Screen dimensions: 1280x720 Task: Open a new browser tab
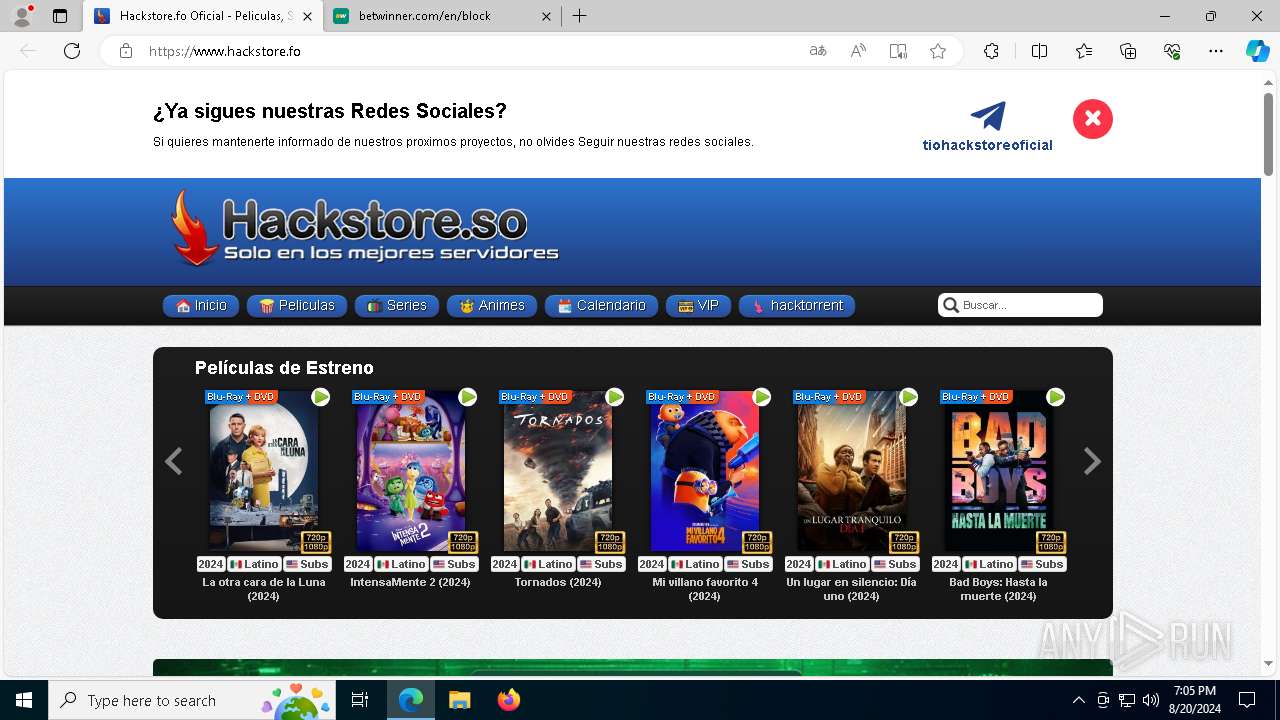(580, 16)
